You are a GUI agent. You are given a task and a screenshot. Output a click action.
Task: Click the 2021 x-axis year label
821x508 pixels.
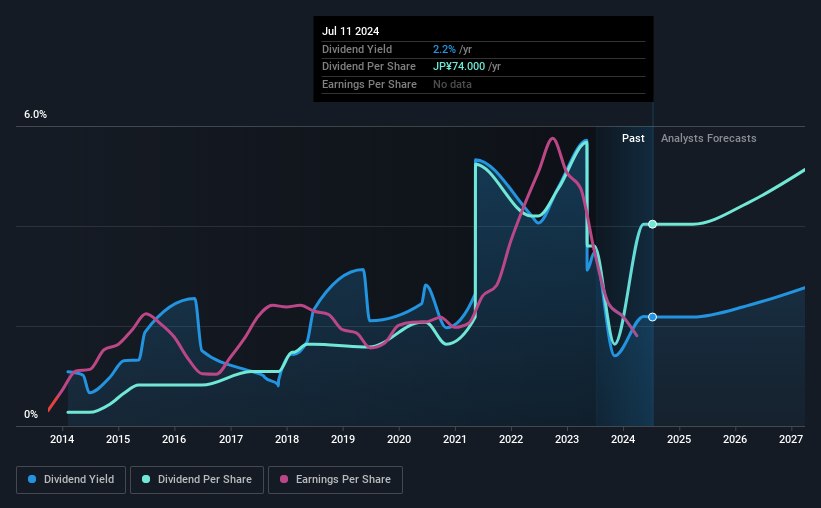point(454,439)
